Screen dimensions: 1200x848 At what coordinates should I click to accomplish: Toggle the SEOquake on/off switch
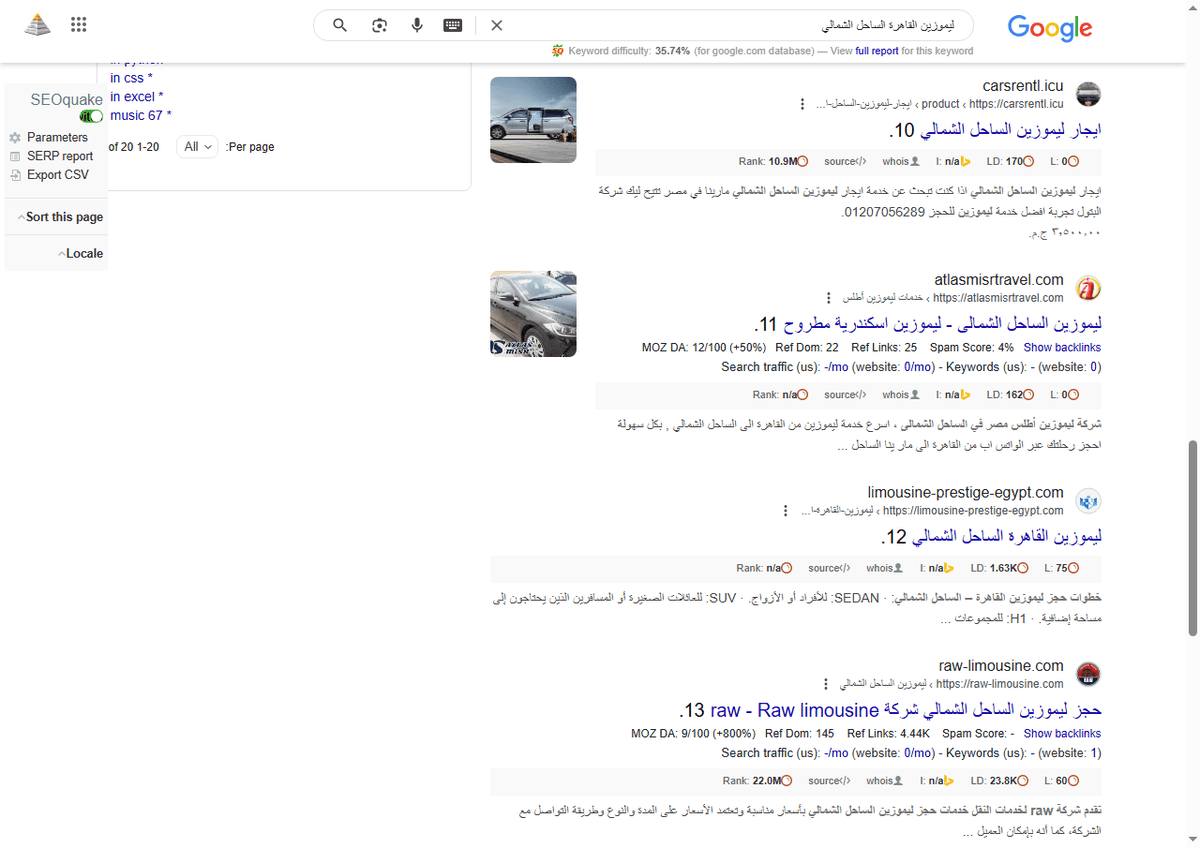(91, 116)
